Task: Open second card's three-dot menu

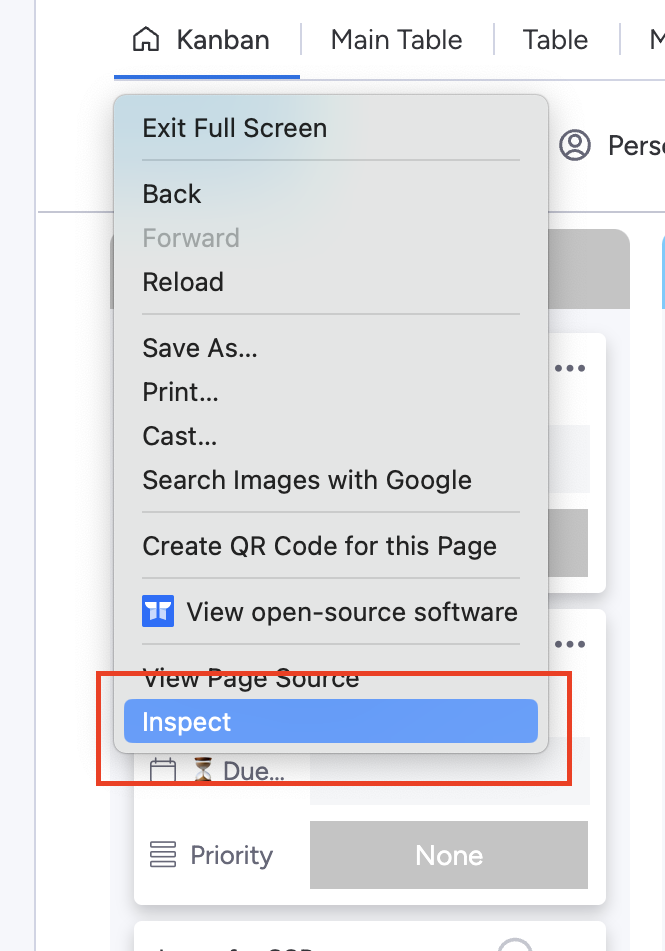Action: coord(570,644)
